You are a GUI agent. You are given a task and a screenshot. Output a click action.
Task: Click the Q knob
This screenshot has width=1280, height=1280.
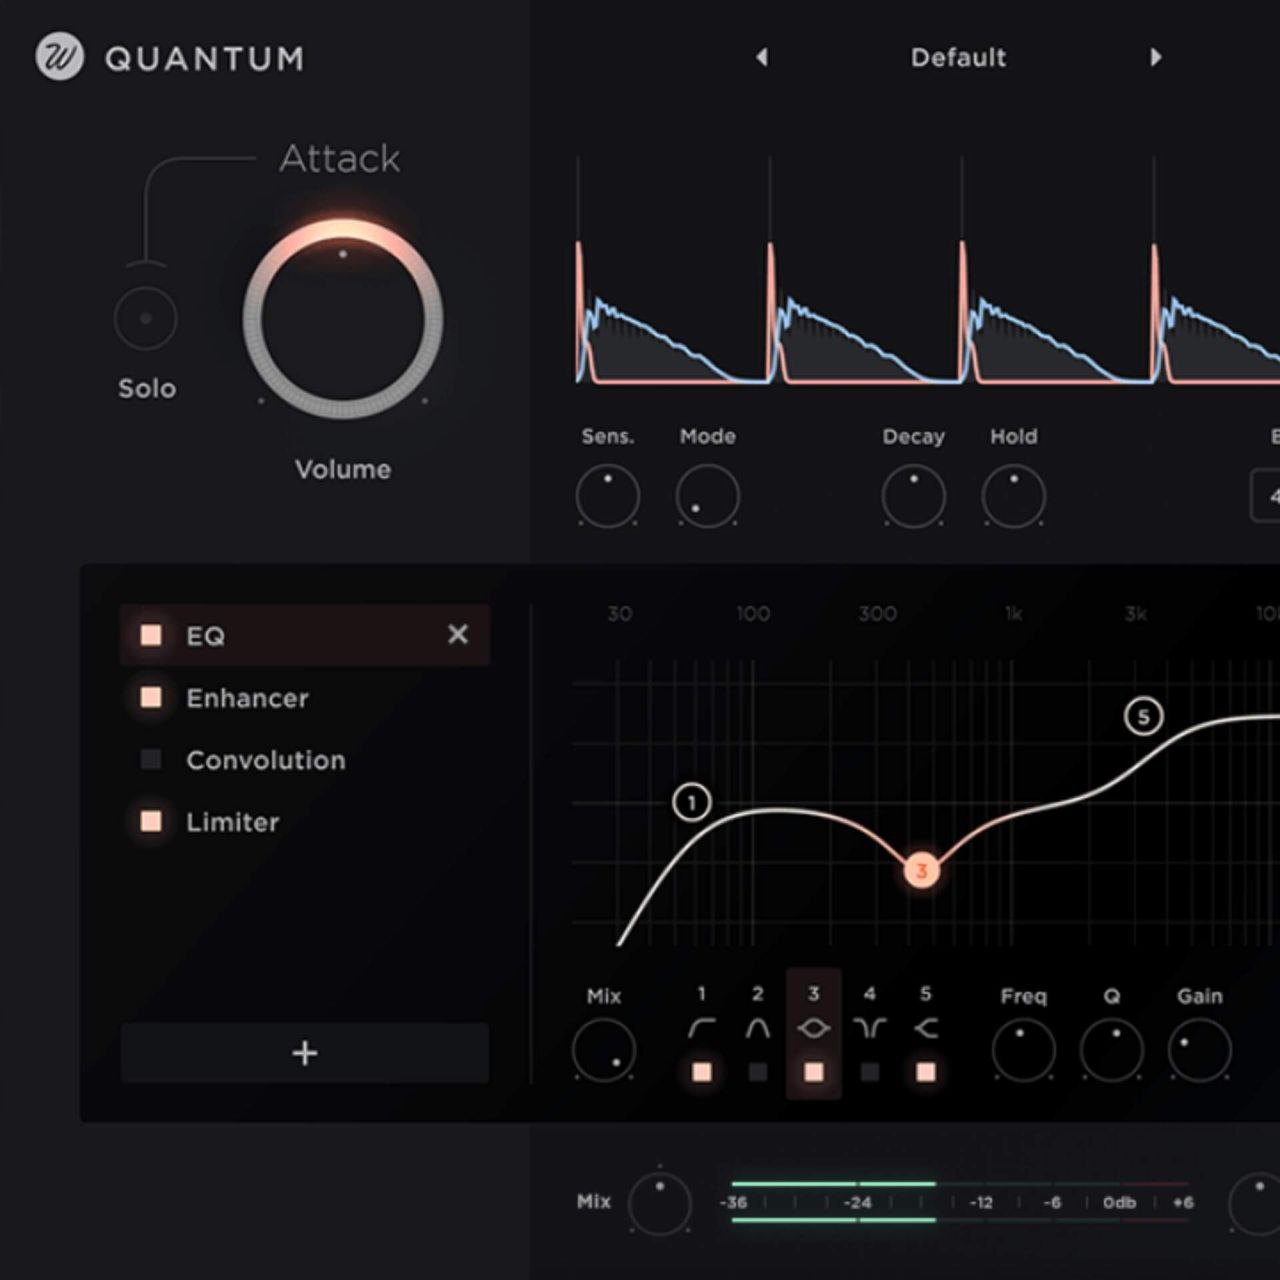tap(1111, 1050)
